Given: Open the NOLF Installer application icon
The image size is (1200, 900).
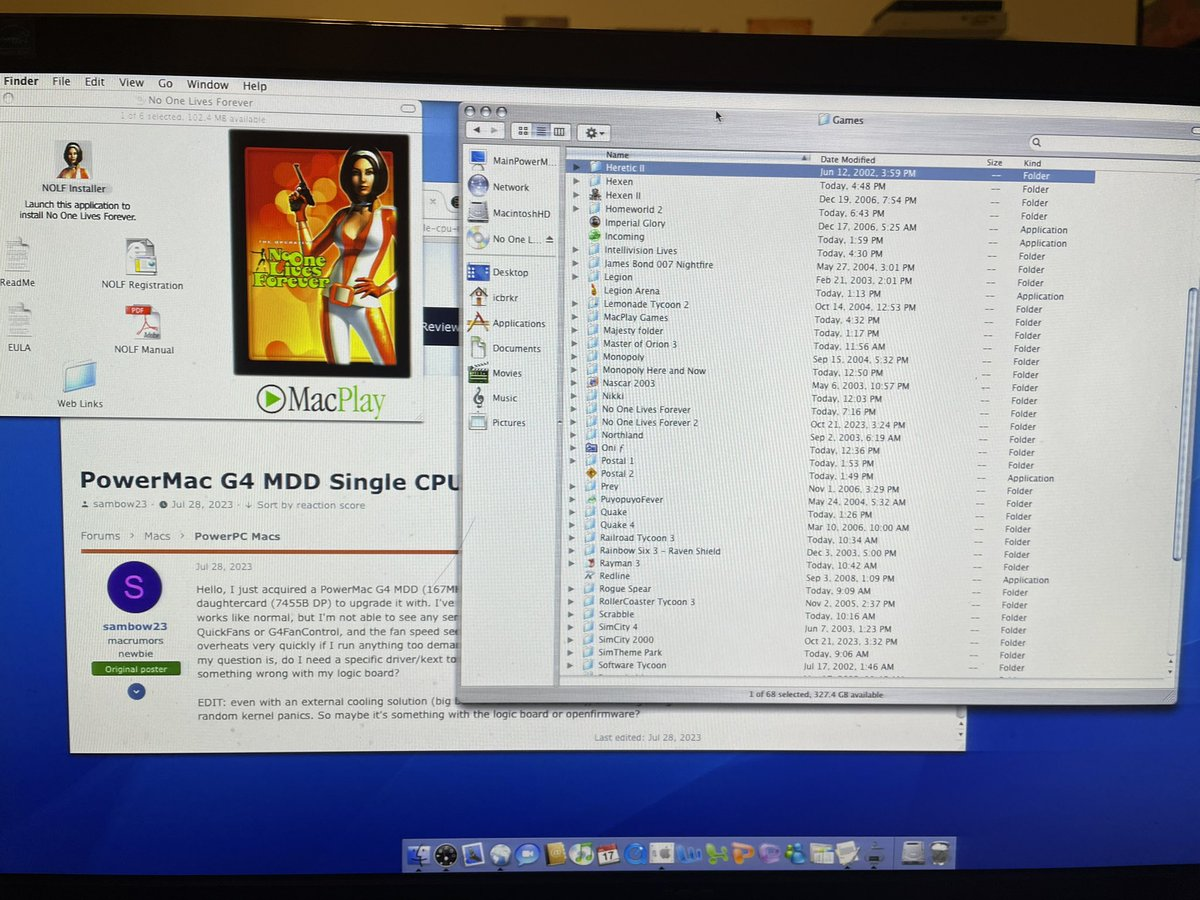Looking at the screenshot, I should (x=73, y=160).
